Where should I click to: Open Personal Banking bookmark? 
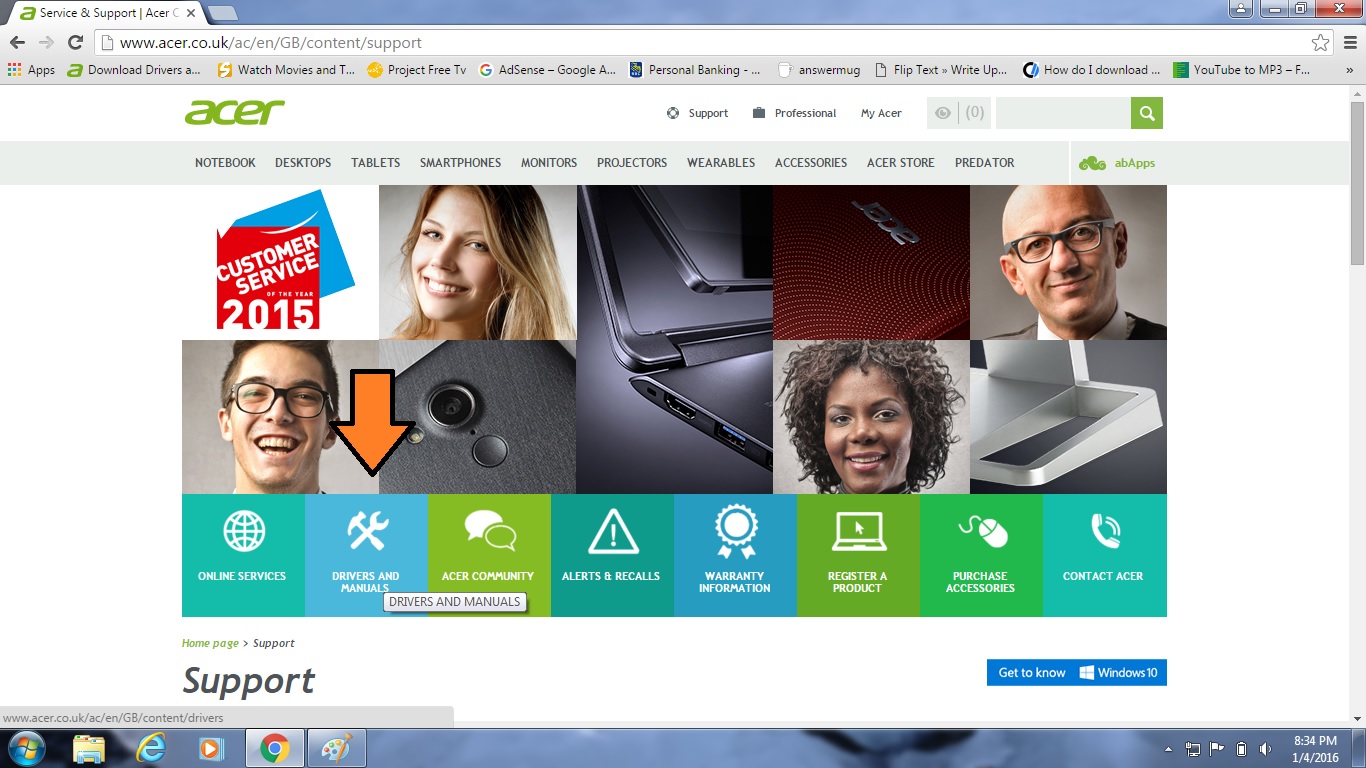695,70
